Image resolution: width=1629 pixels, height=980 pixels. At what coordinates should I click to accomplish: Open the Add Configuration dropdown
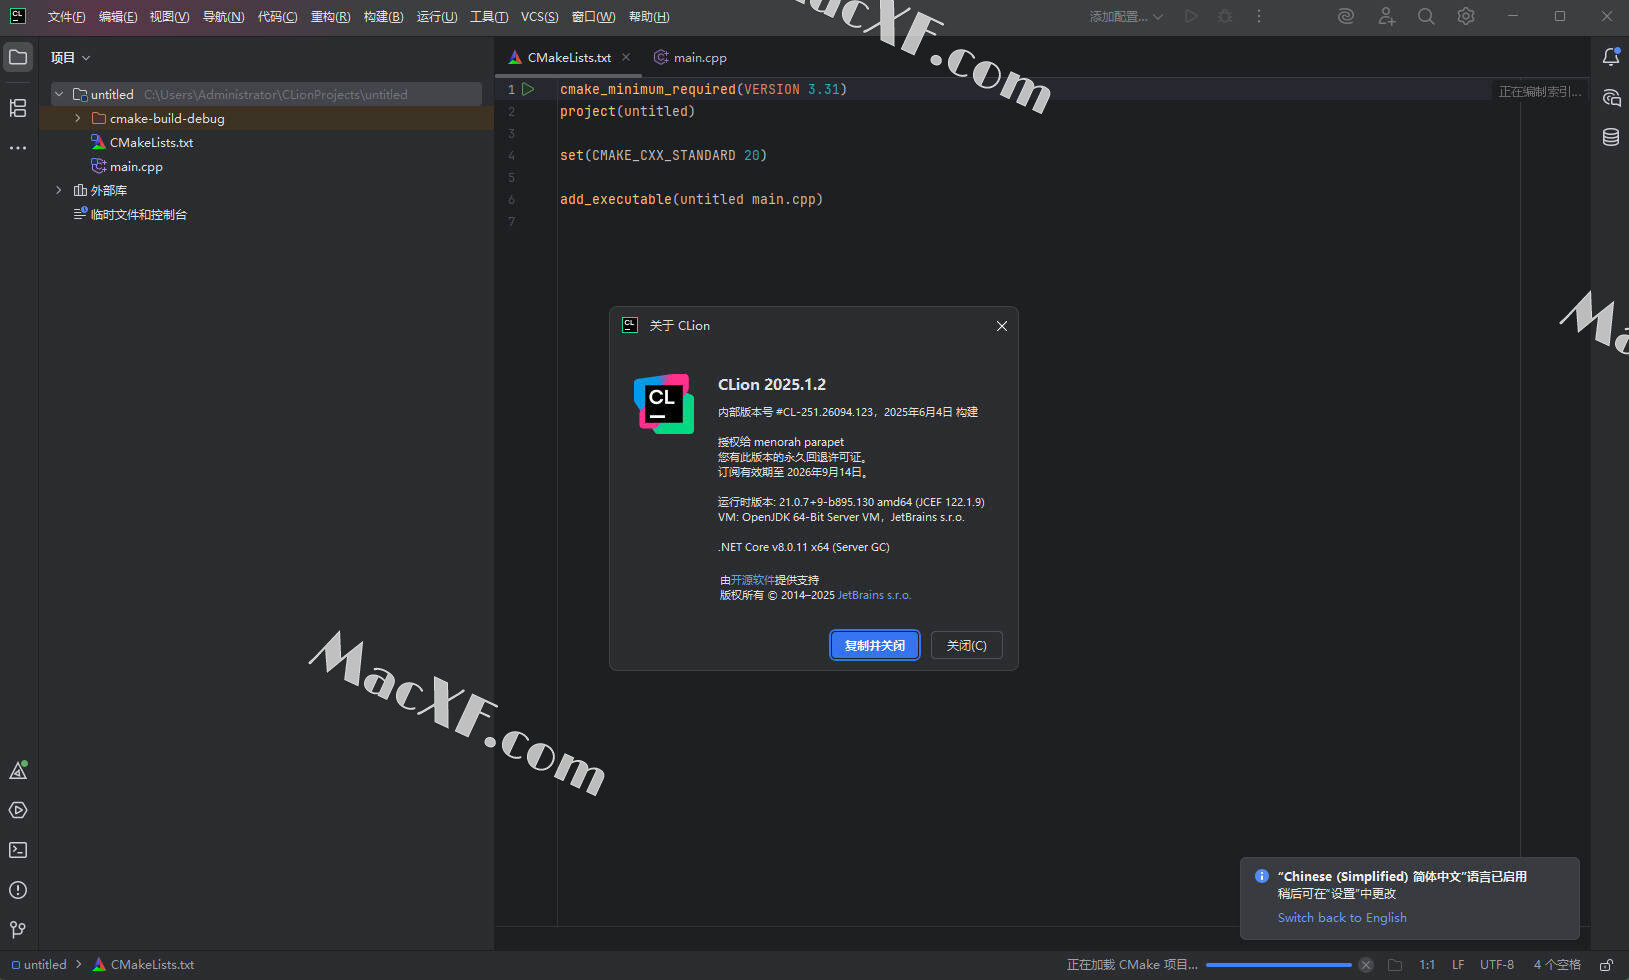(1126, 16)
